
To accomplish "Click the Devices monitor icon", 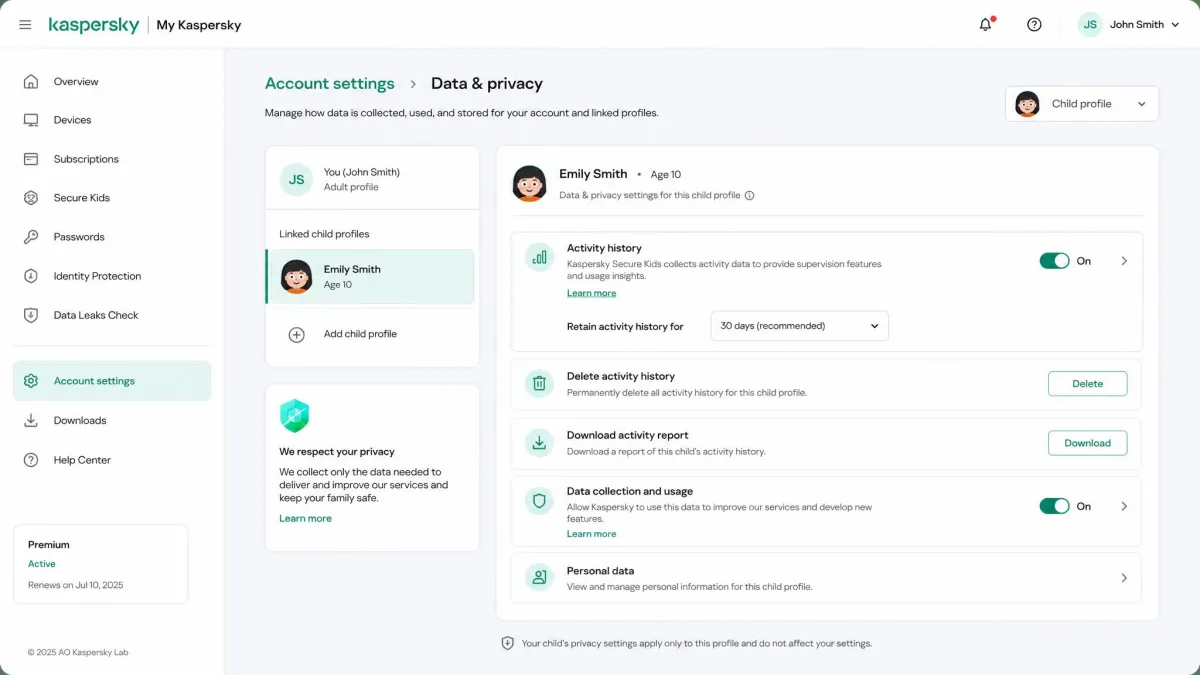I will tap(31, 120).
